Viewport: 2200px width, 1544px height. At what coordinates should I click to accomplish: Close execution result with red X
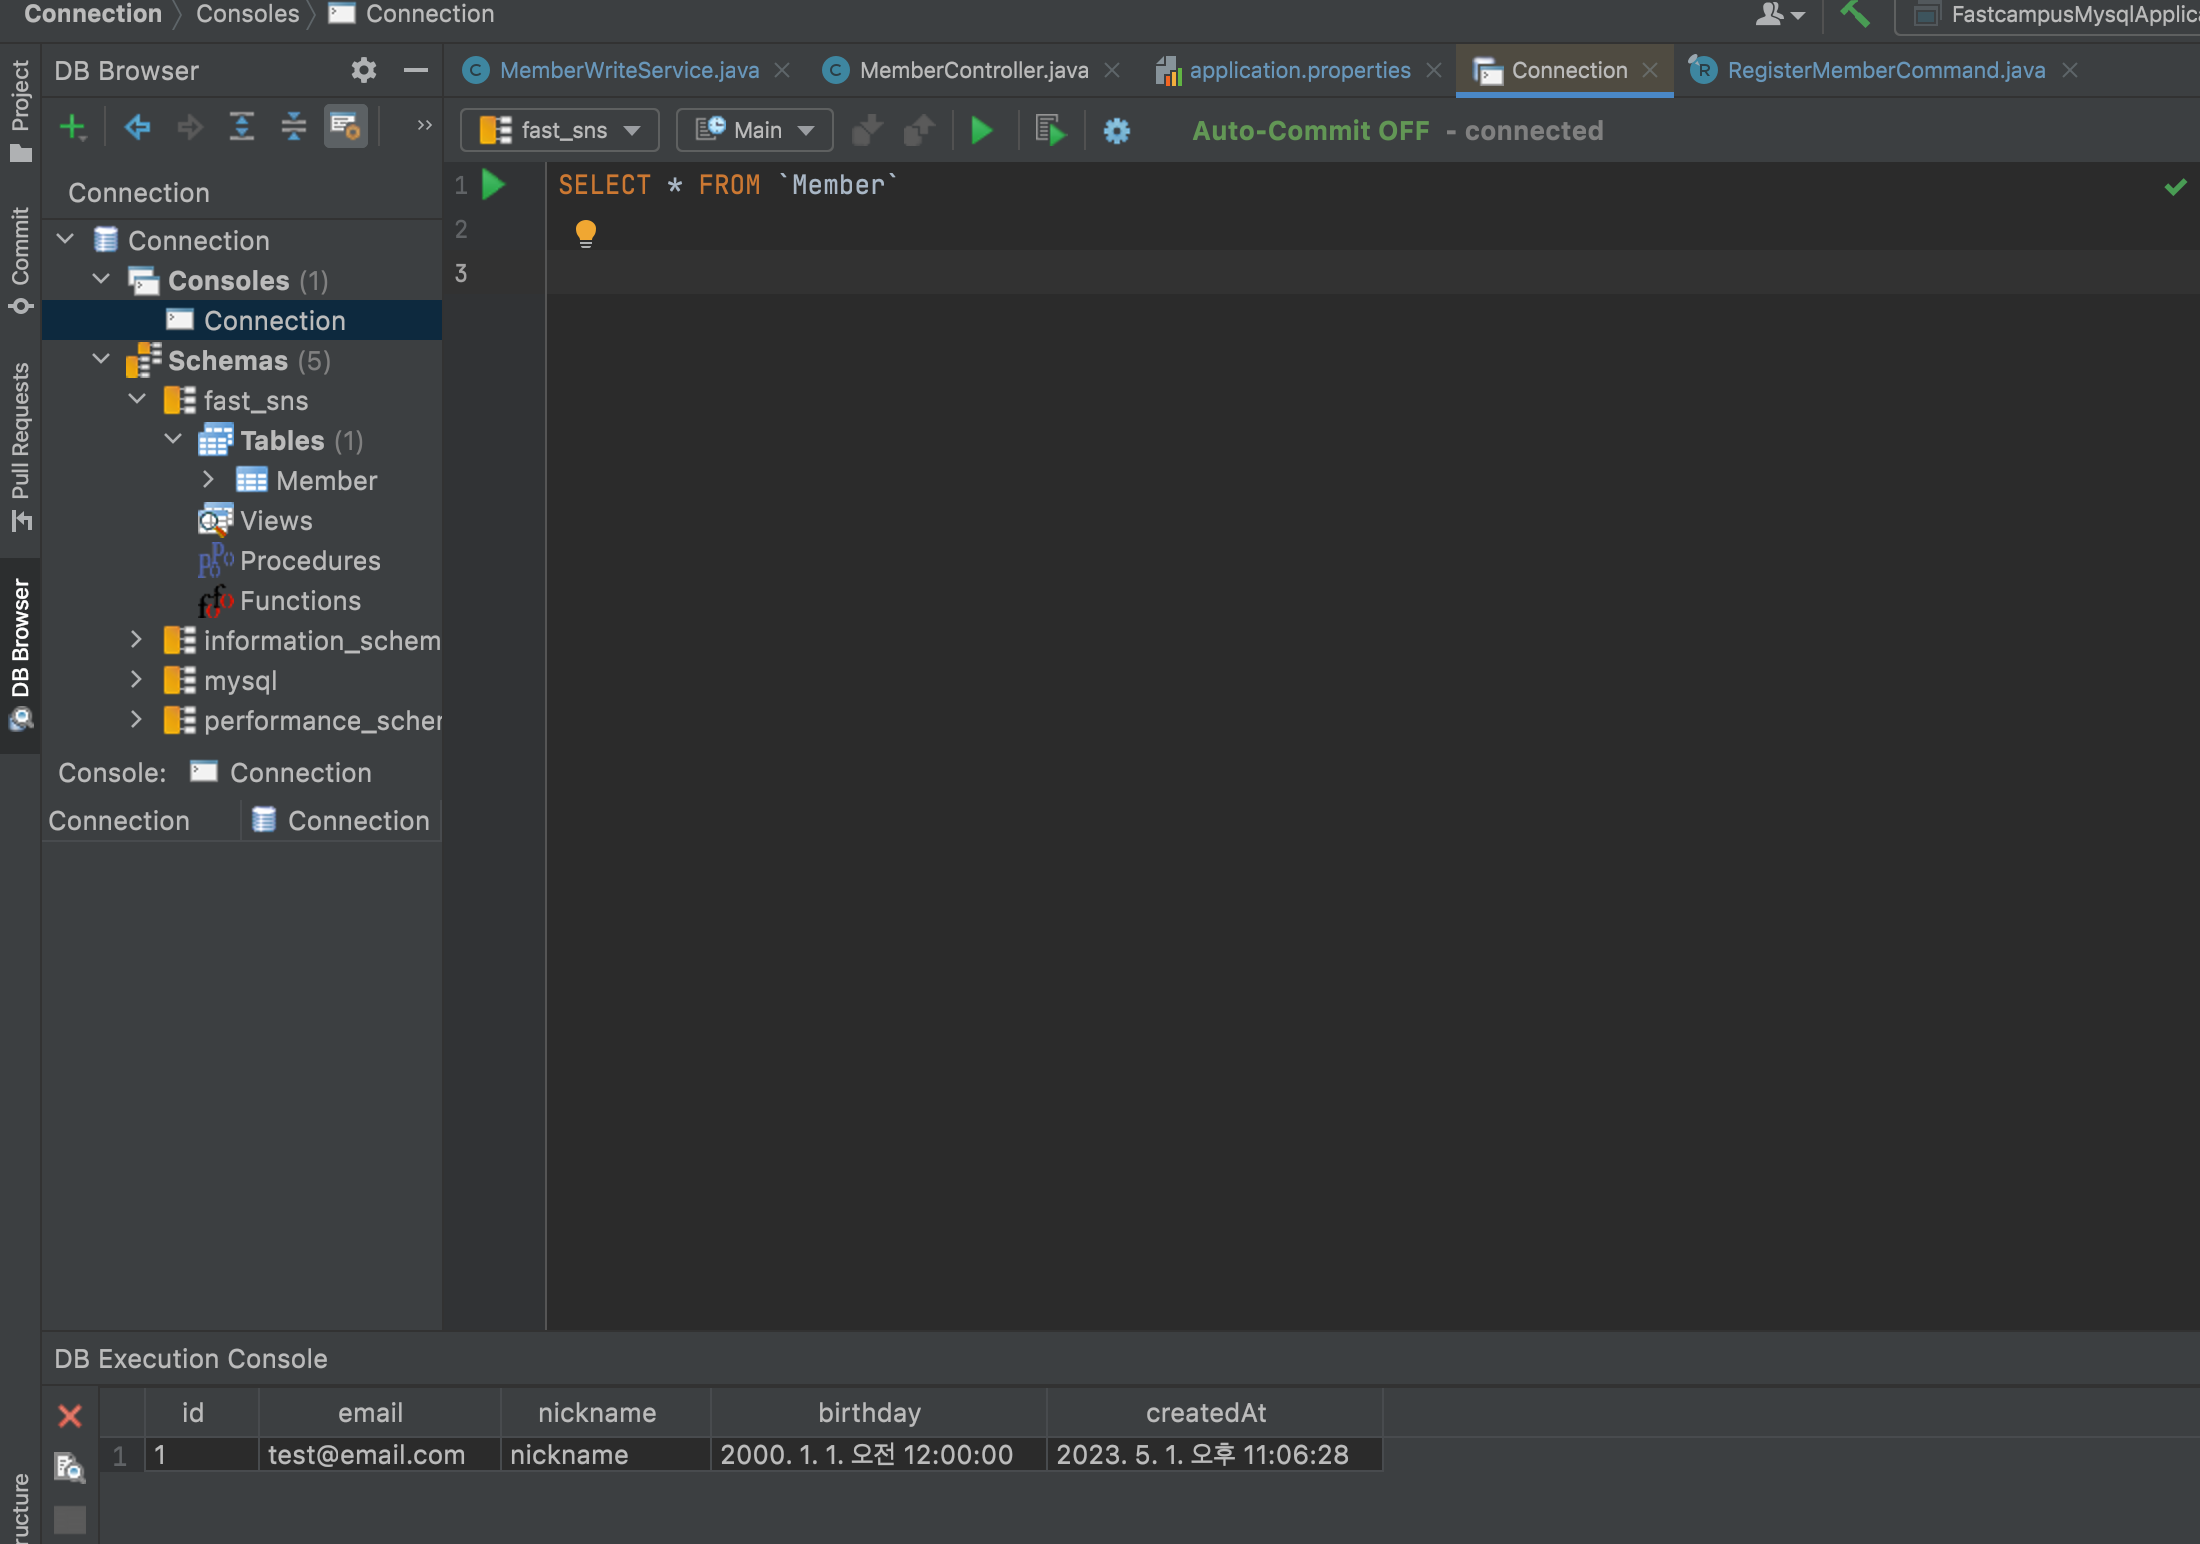[70, 1415]
